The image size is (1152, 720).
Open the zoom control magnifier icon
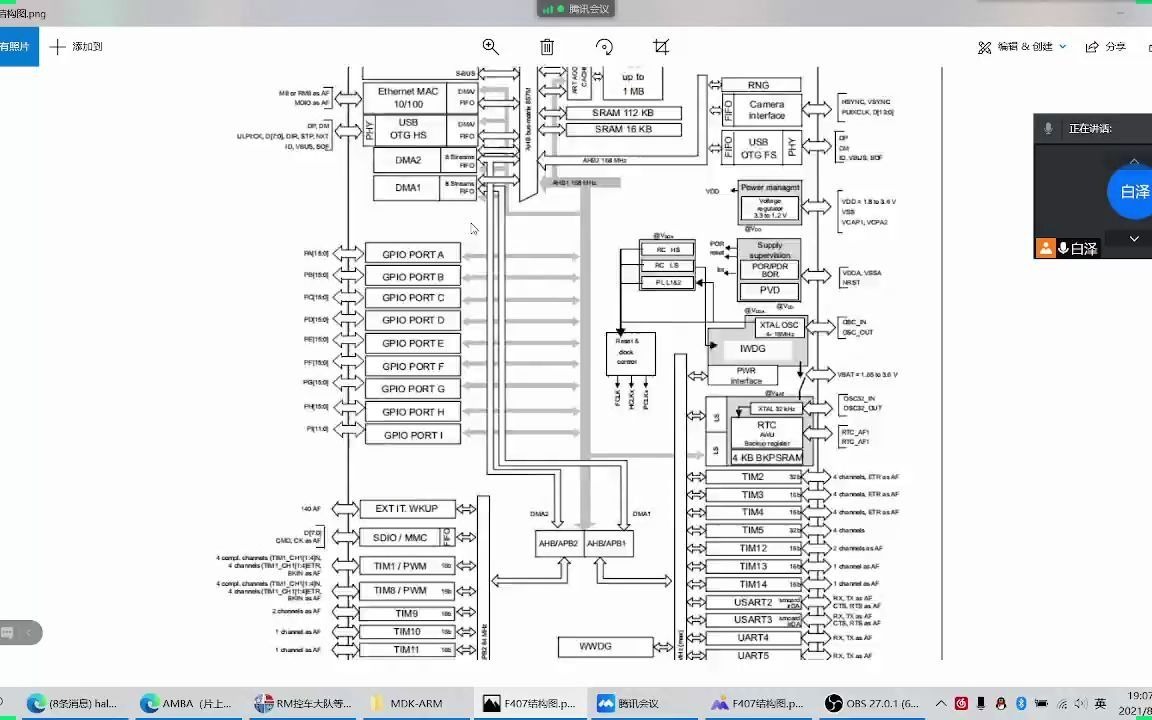tap(490, 46)
